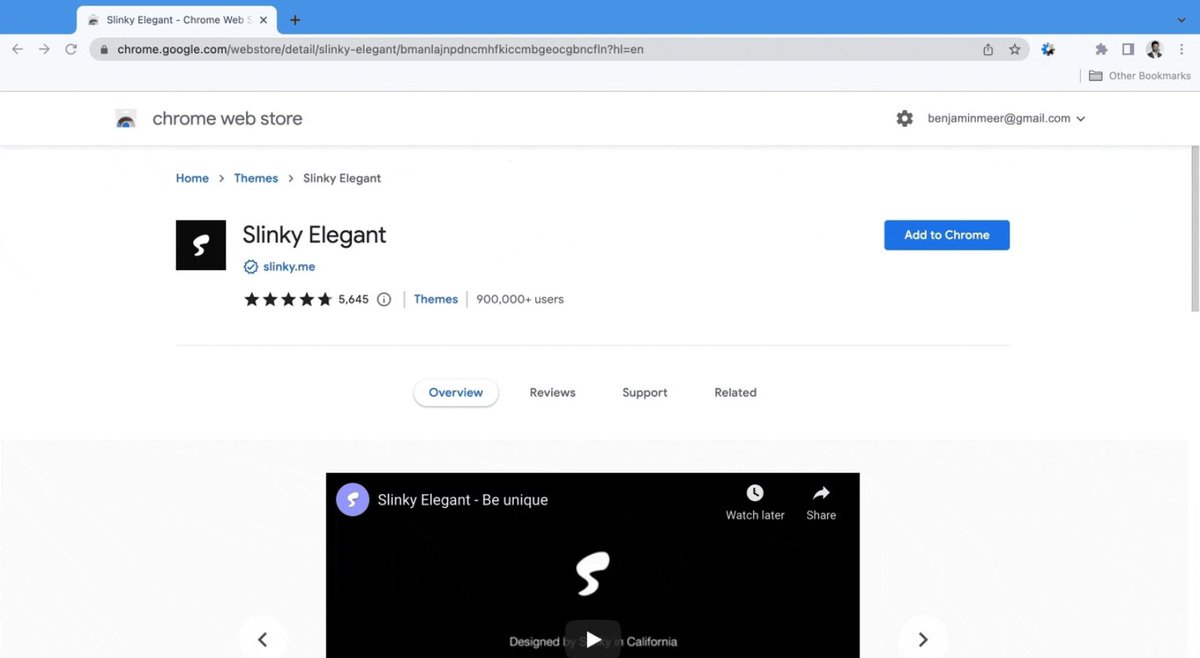Expand the benjaminmeer@gmail.com account dropdown

tap(1006, 118)
